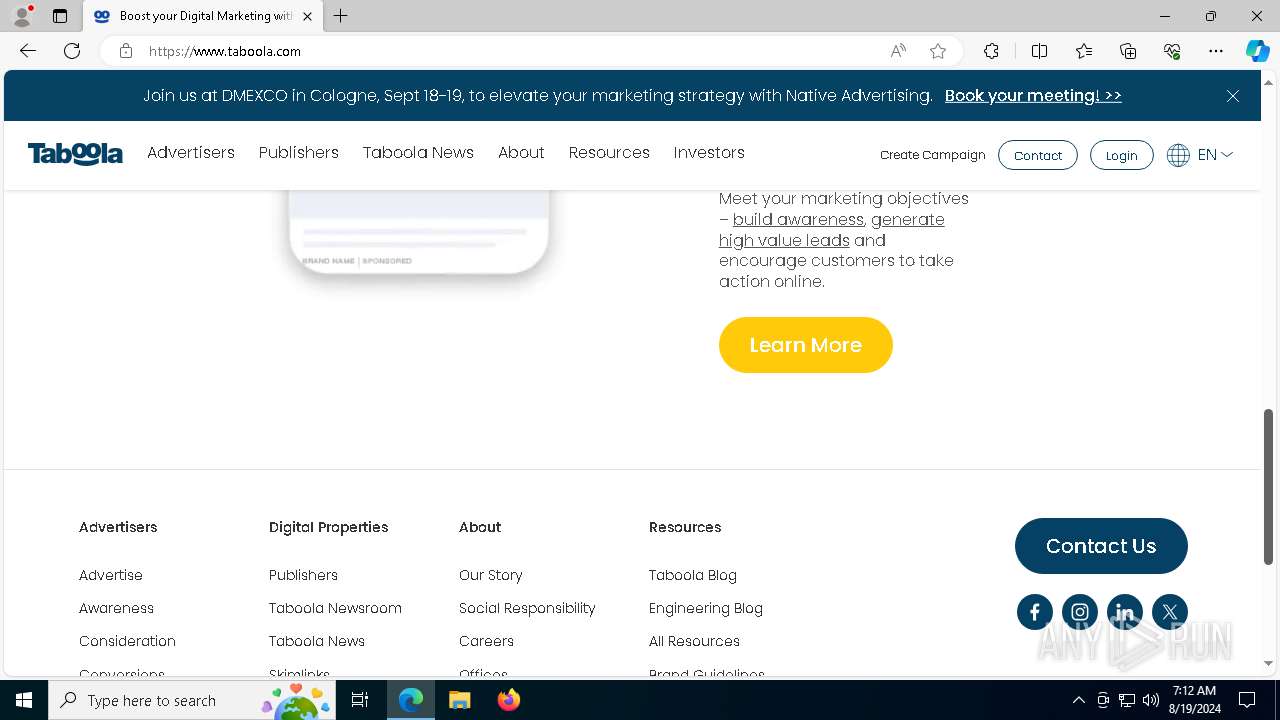Click the Taboola logo
The image size is (1280, 720).
tap(75, 154)
